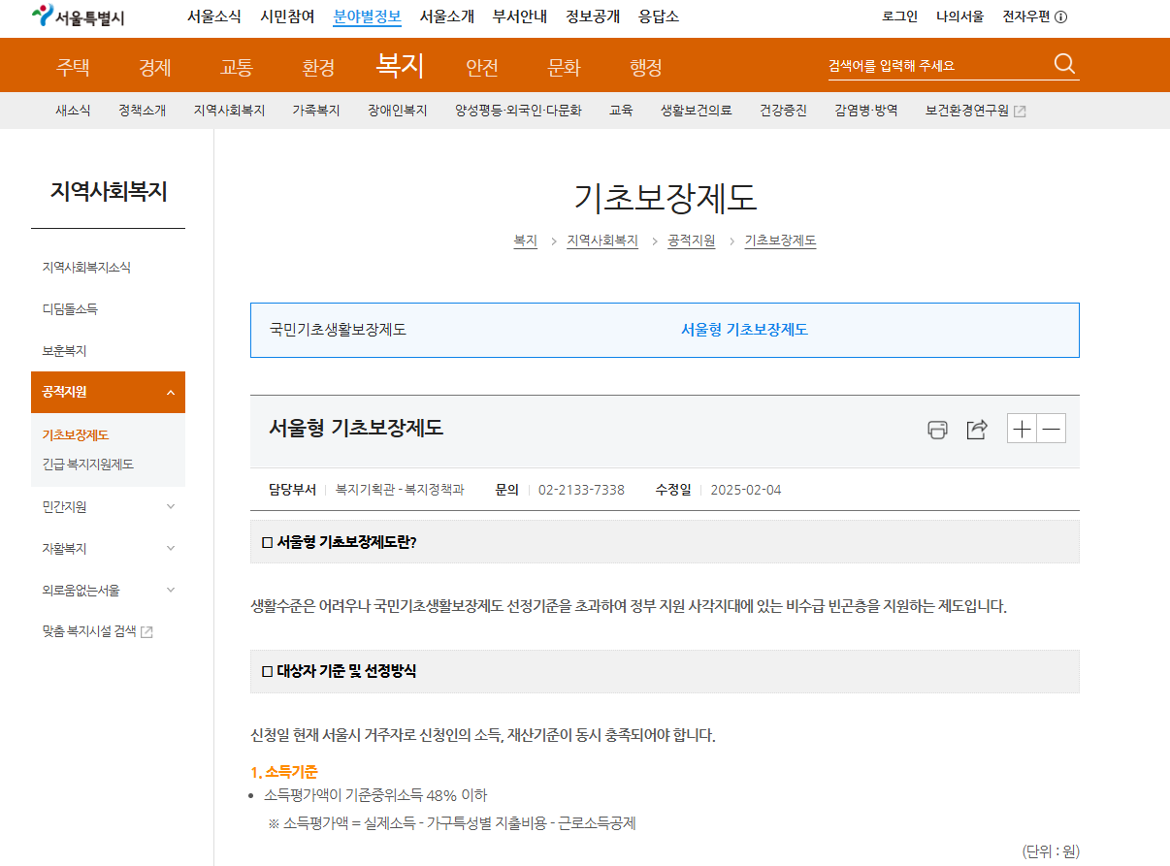Click the Seoul city logo
The image size is (1170, 866).
coord(78,17)
